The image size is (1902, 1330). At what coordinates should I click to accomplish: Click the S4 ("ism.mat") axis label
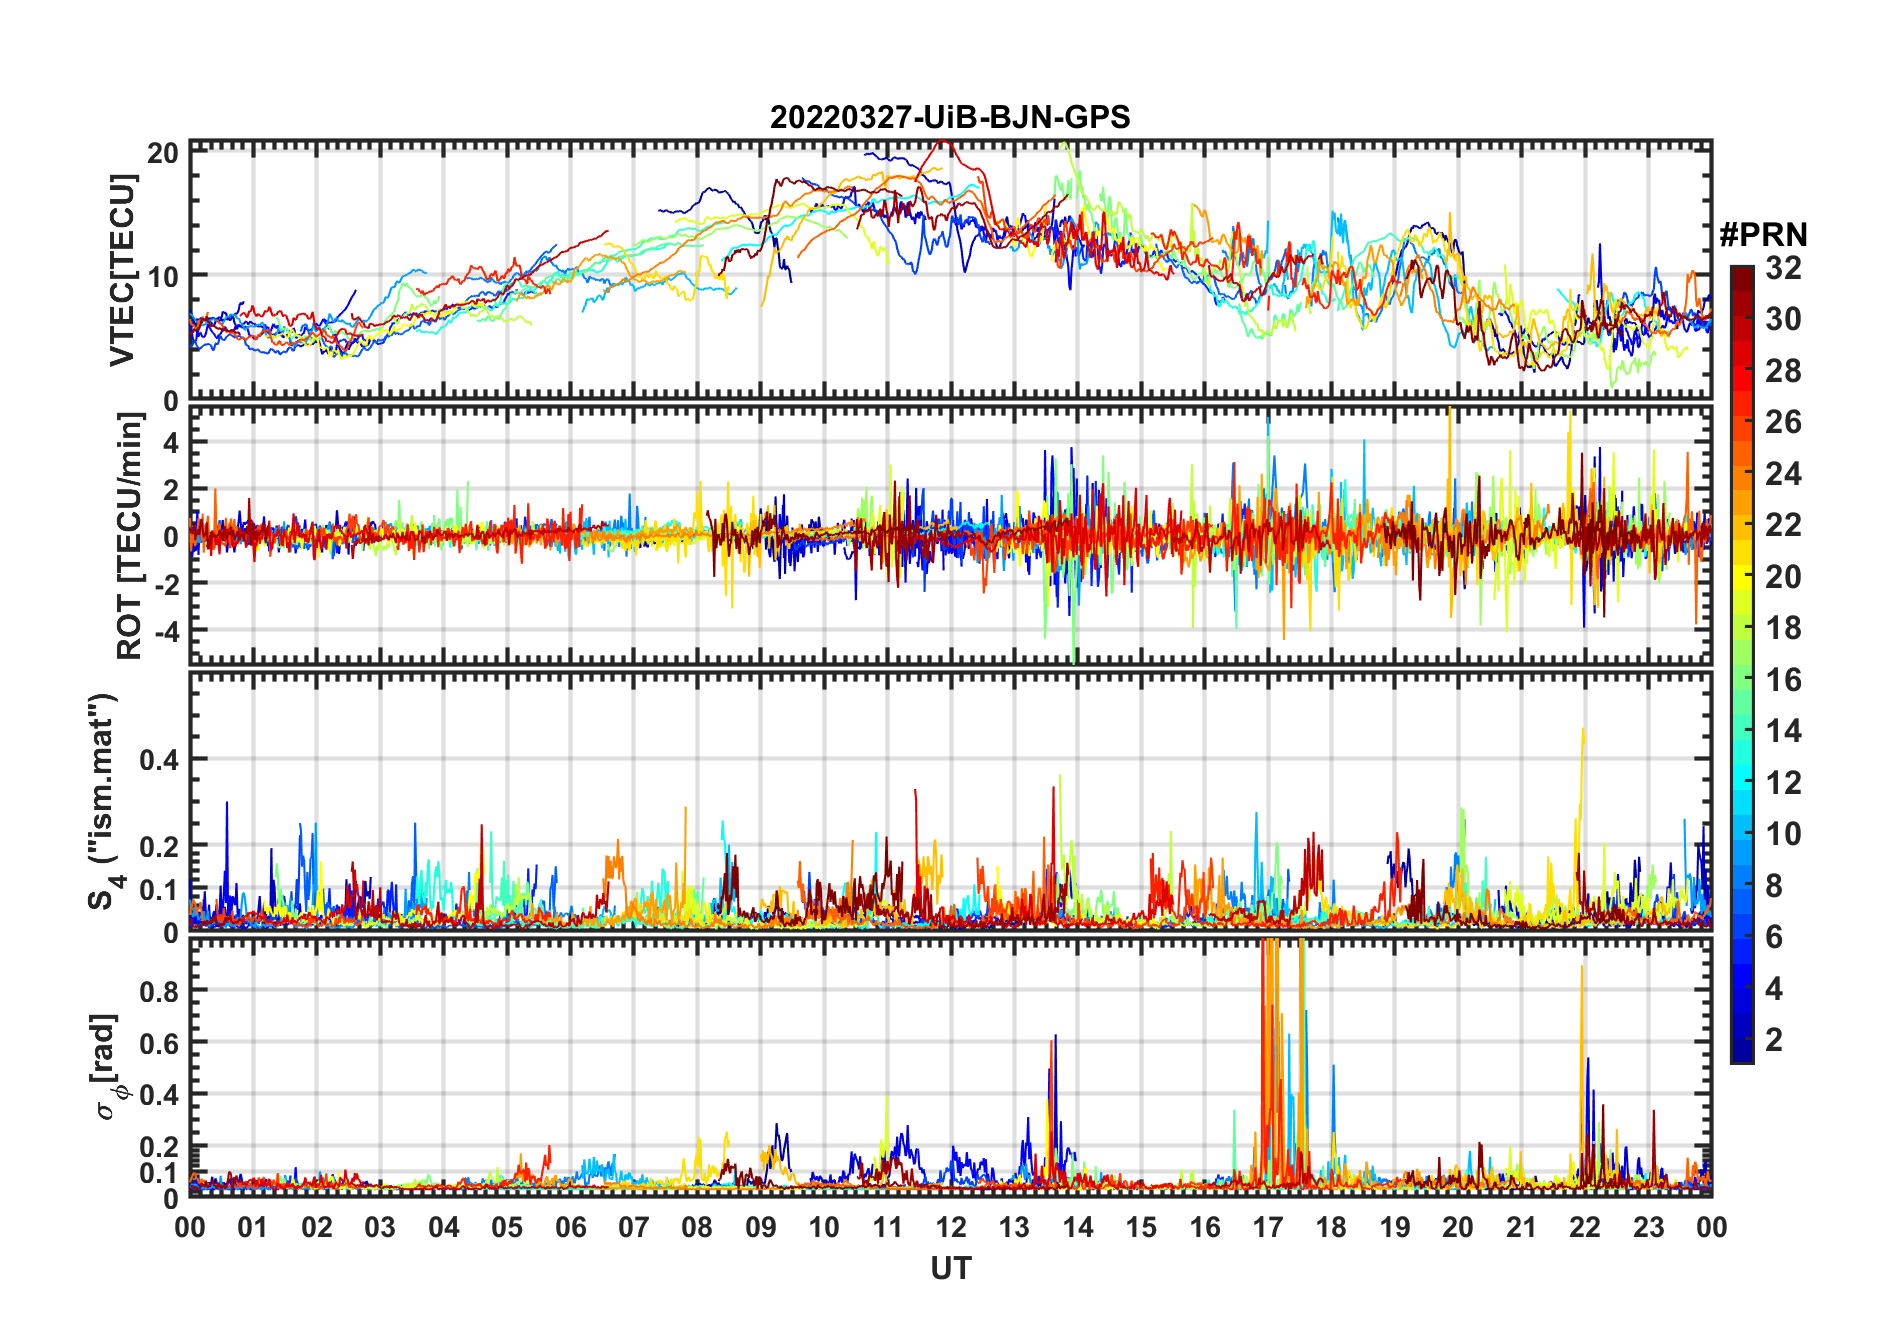[x=103, y=801]
